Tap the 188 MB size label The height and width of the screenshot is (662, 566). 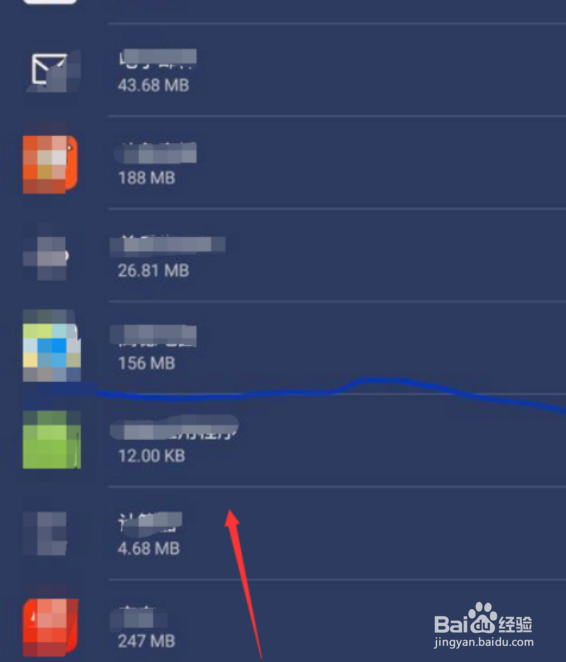(x=146, y=178)
